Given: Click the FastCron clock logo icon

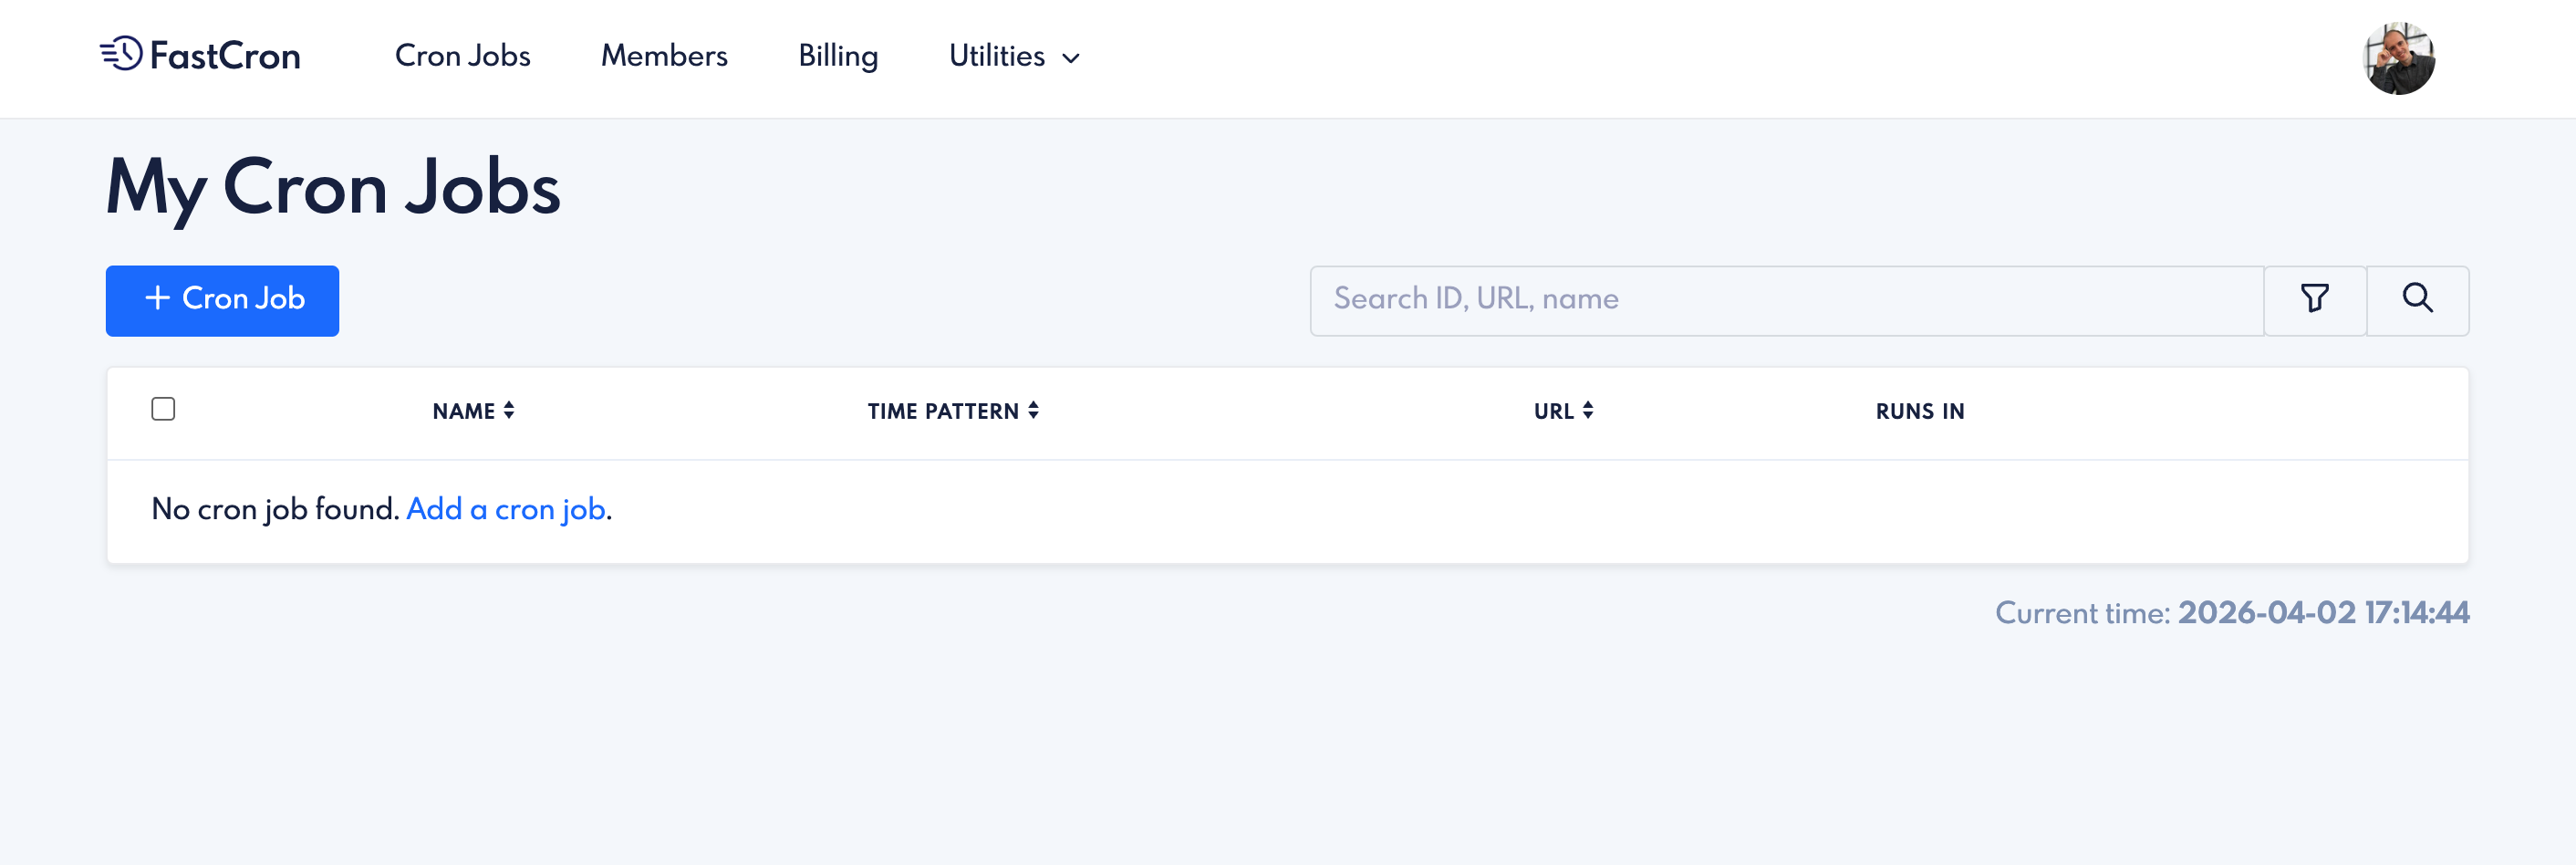Looking at the screenshot, I should (122, 54).
